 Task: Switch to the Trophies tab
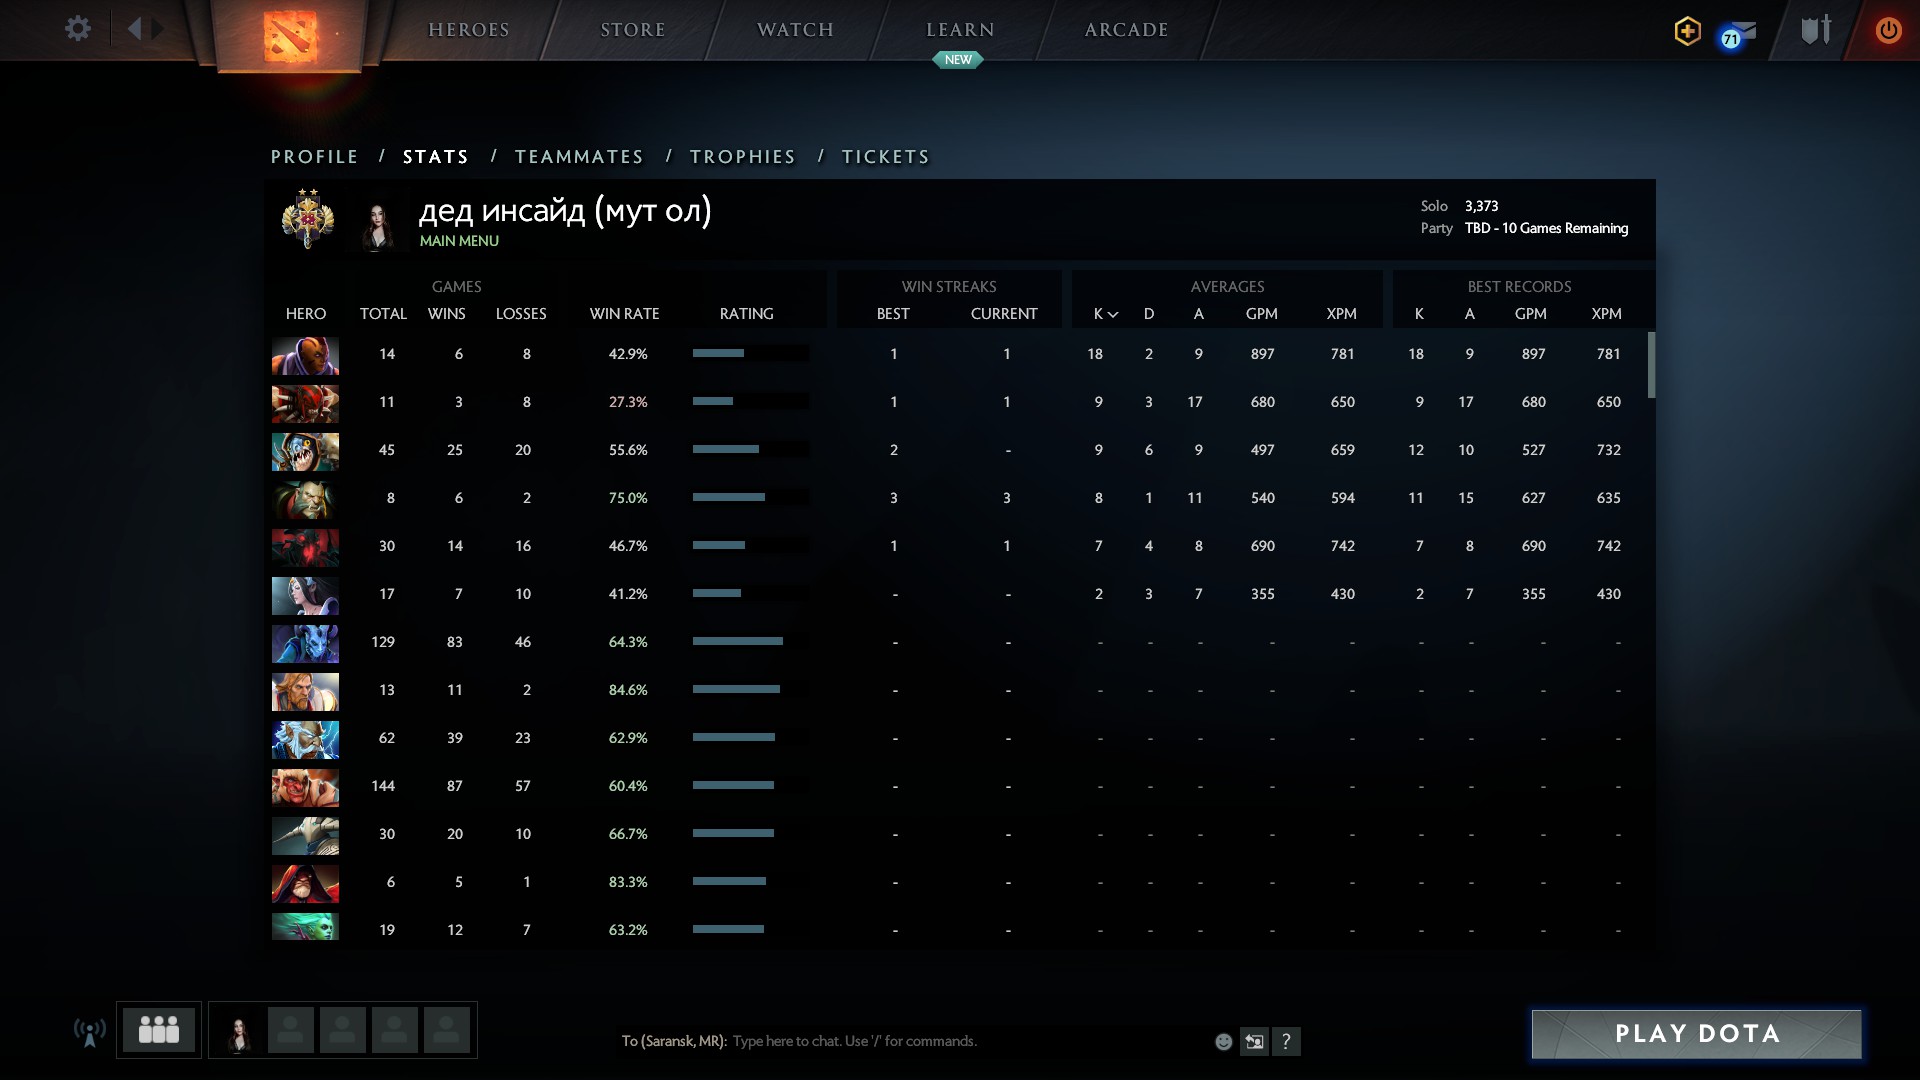click(x=742, y=157)
